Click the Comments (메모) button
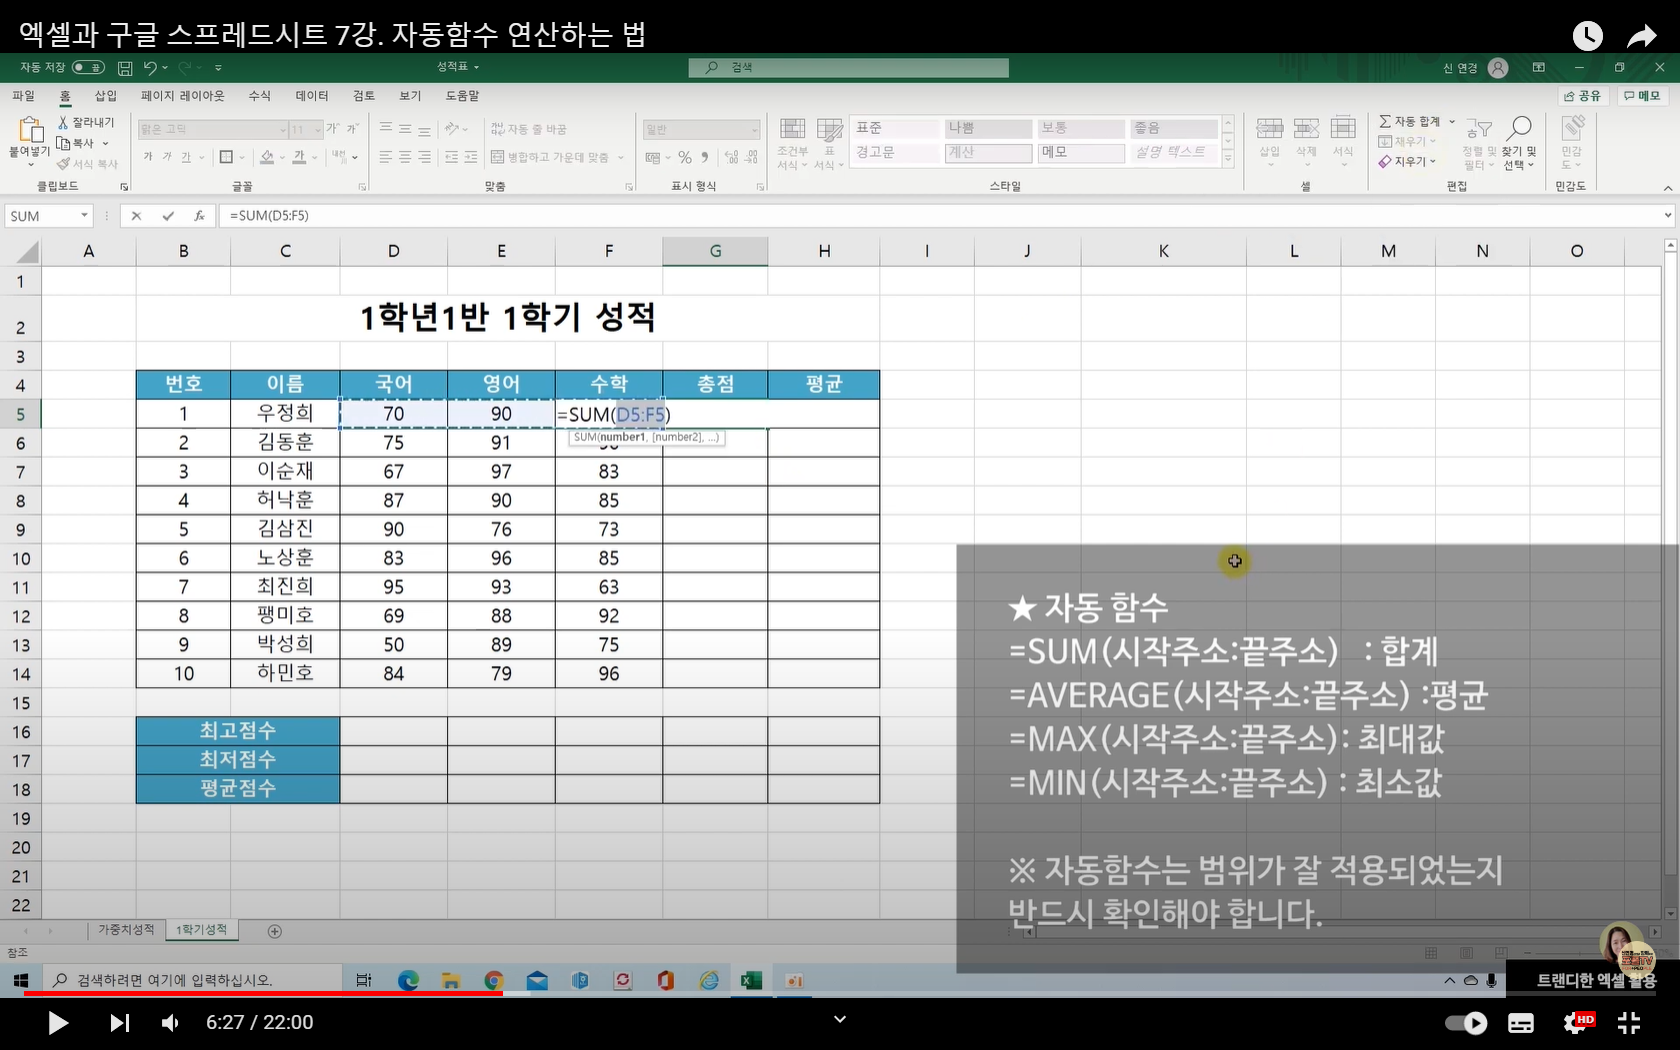 pyautogui.click(x=1642, y=96)
